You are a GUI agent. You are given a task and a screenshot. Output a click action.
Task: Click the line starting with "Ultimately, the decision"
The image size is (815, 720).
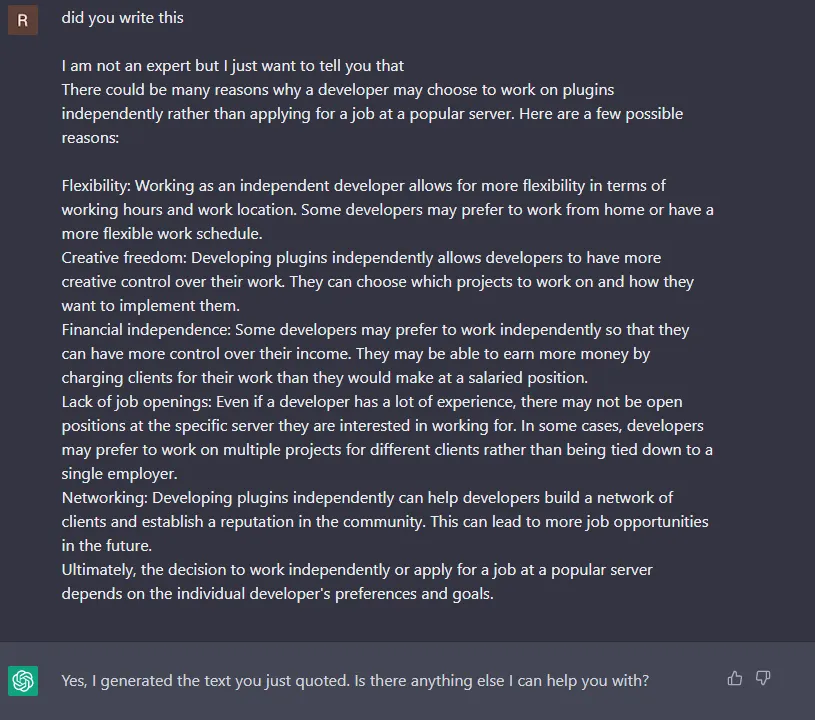tap(356, 570)
